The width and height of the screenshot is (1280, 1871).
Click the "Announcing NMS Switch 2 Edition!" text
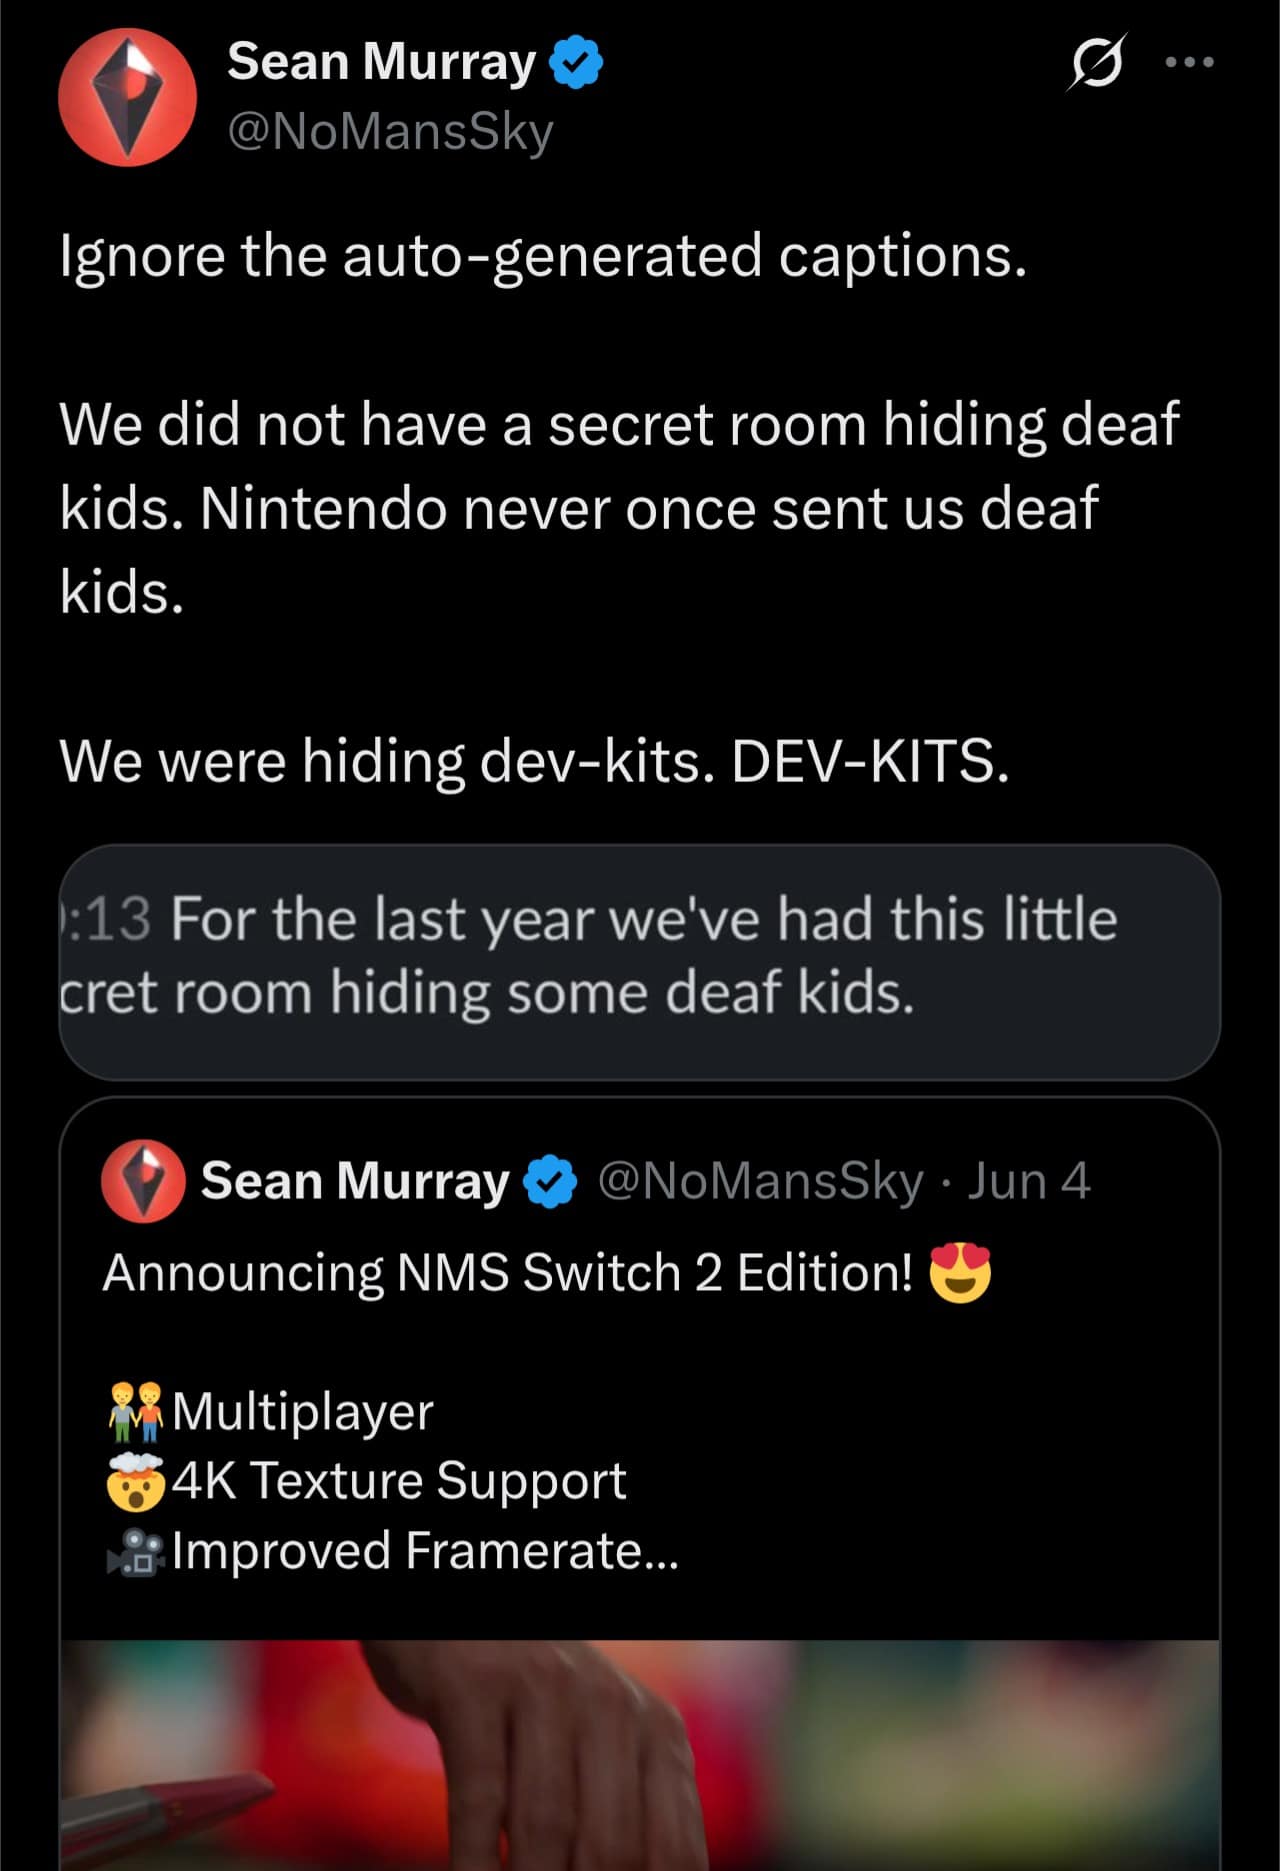coord(507,1273)
